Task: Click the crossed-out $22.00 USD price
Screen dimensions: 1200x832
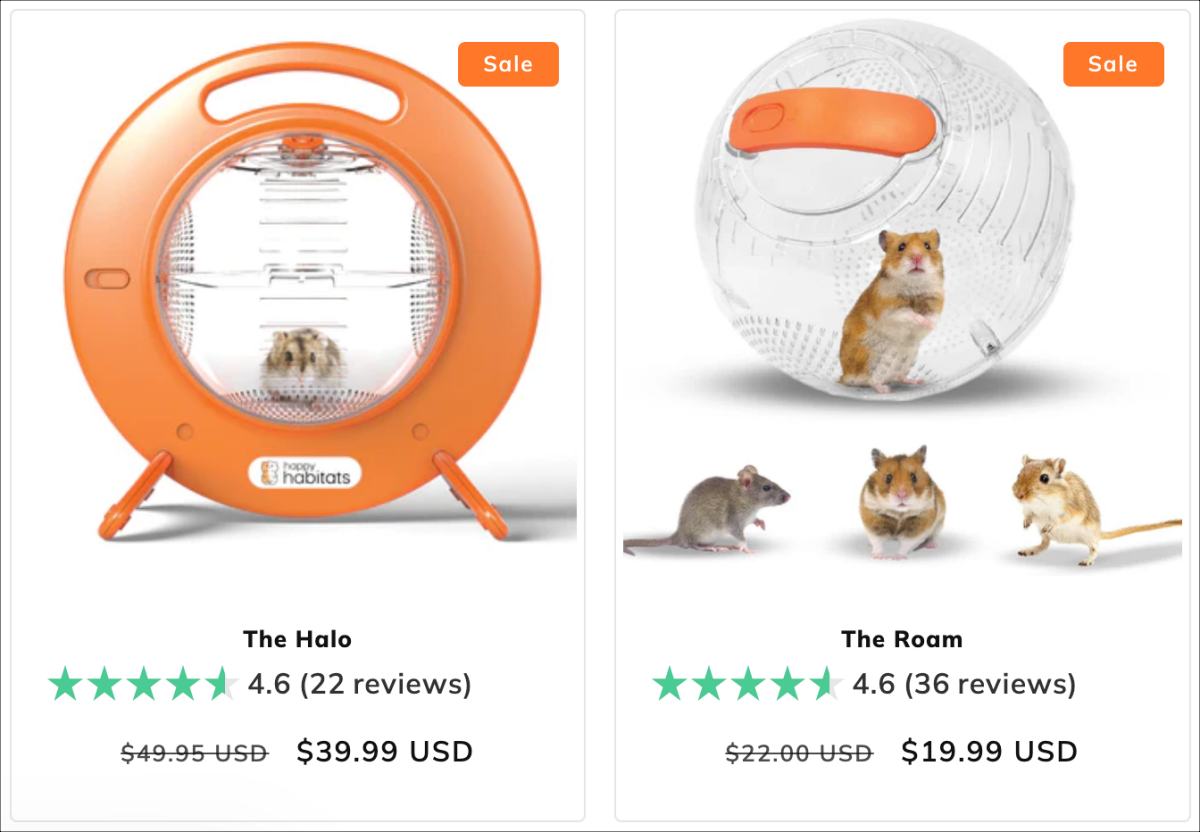Action: (799, 752)
